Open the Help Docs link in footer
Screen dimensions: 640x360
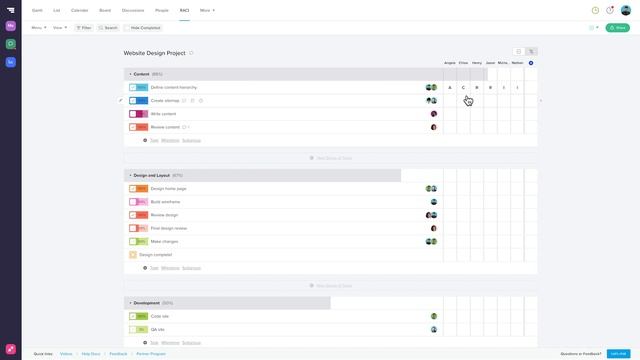tap(91, 354)
